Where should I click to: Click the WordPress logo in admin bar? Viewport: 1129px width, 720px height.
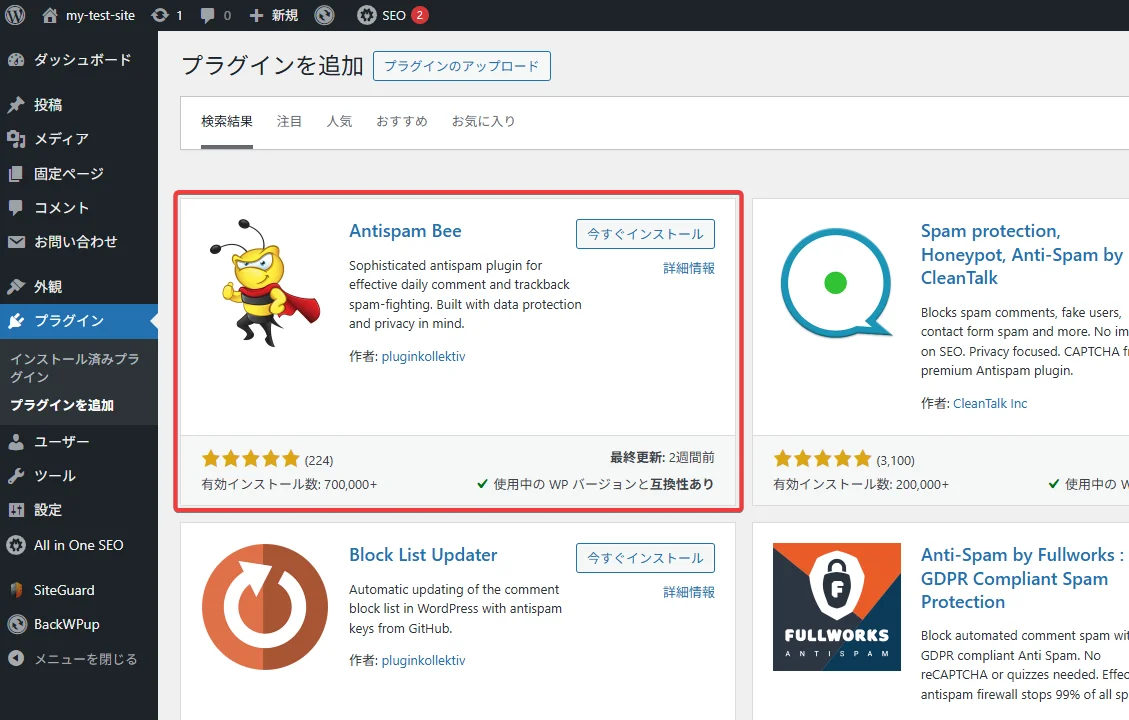(x=15, y=15)
